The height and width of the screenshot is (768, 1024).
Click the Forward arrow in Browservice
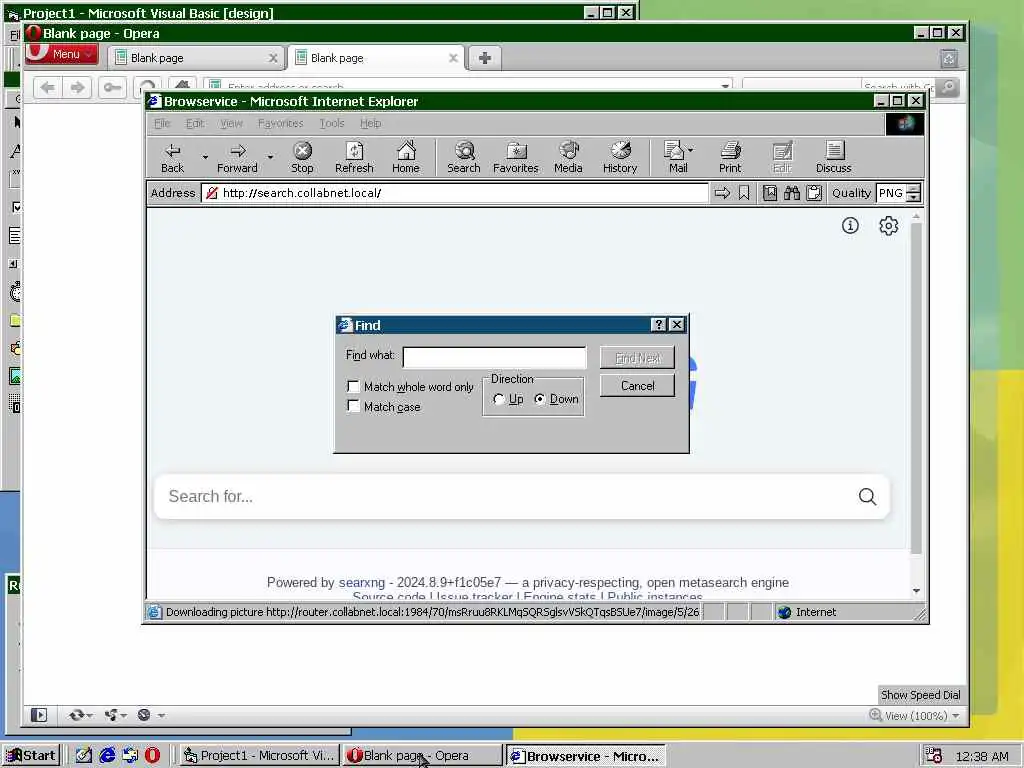pos(237,158)
